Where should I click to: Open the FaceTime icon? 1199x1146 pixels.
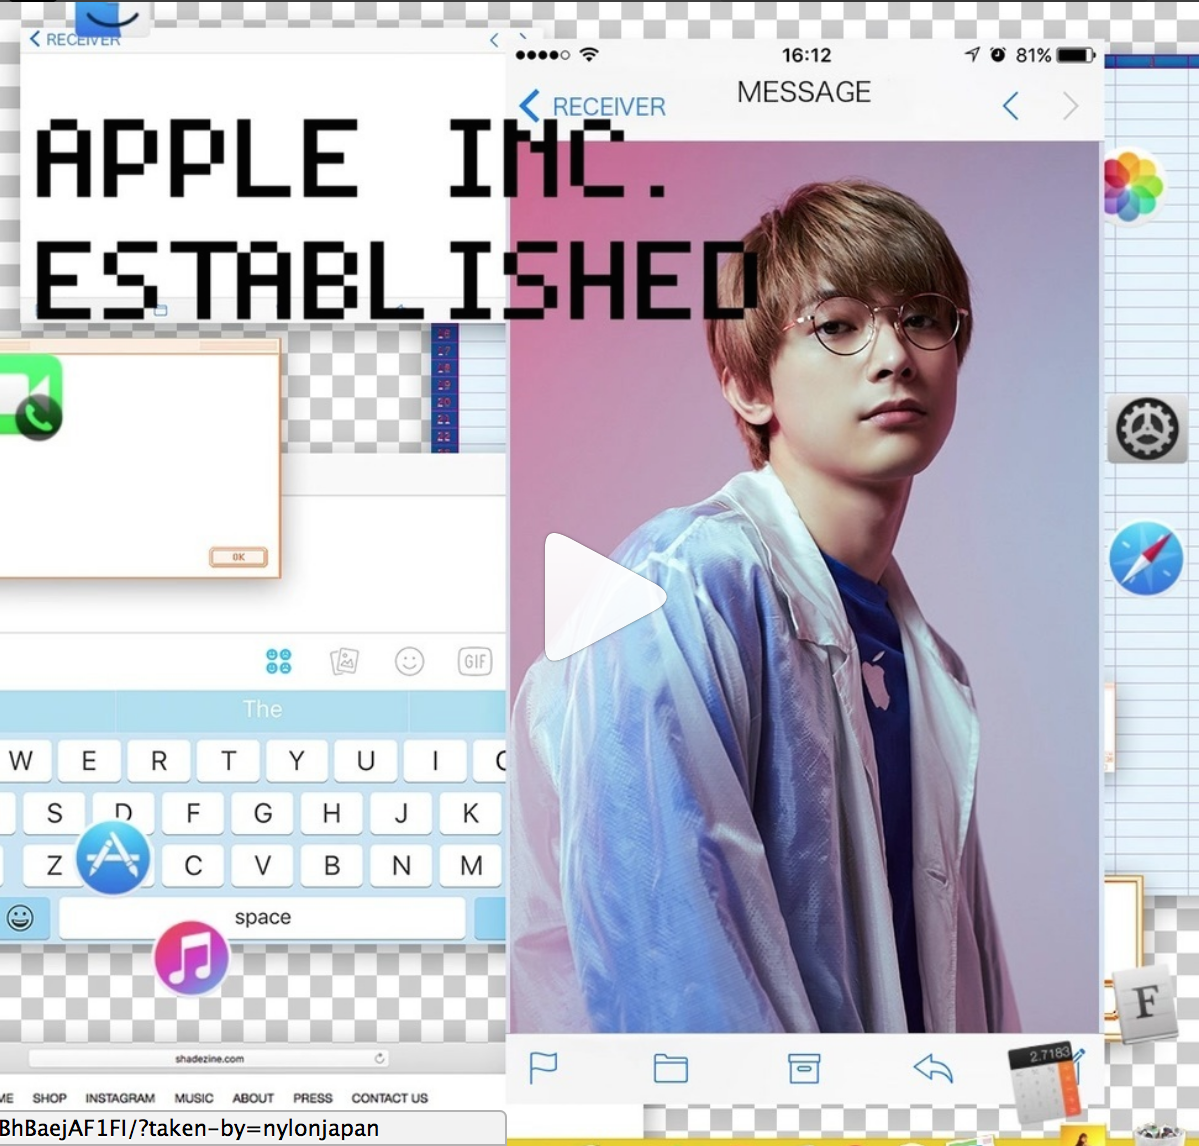click(31, 398)
